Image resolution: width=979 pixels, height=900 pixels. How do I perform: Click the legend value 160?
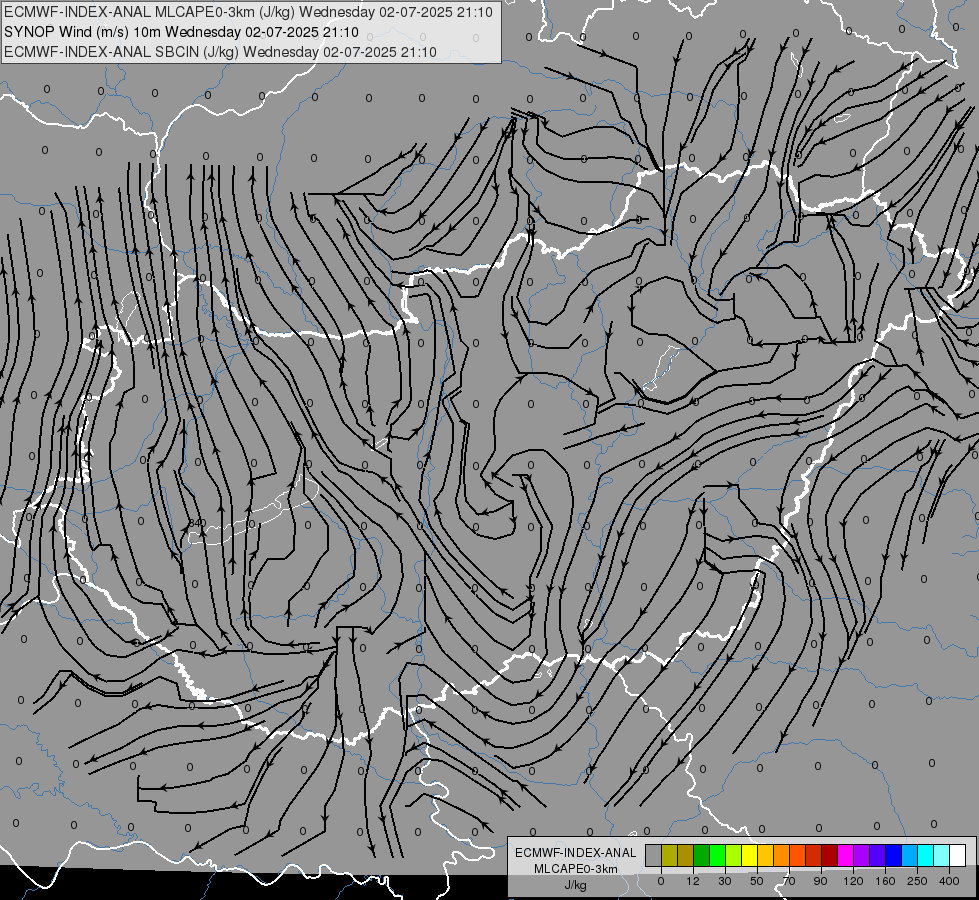(x=885, y=881)
